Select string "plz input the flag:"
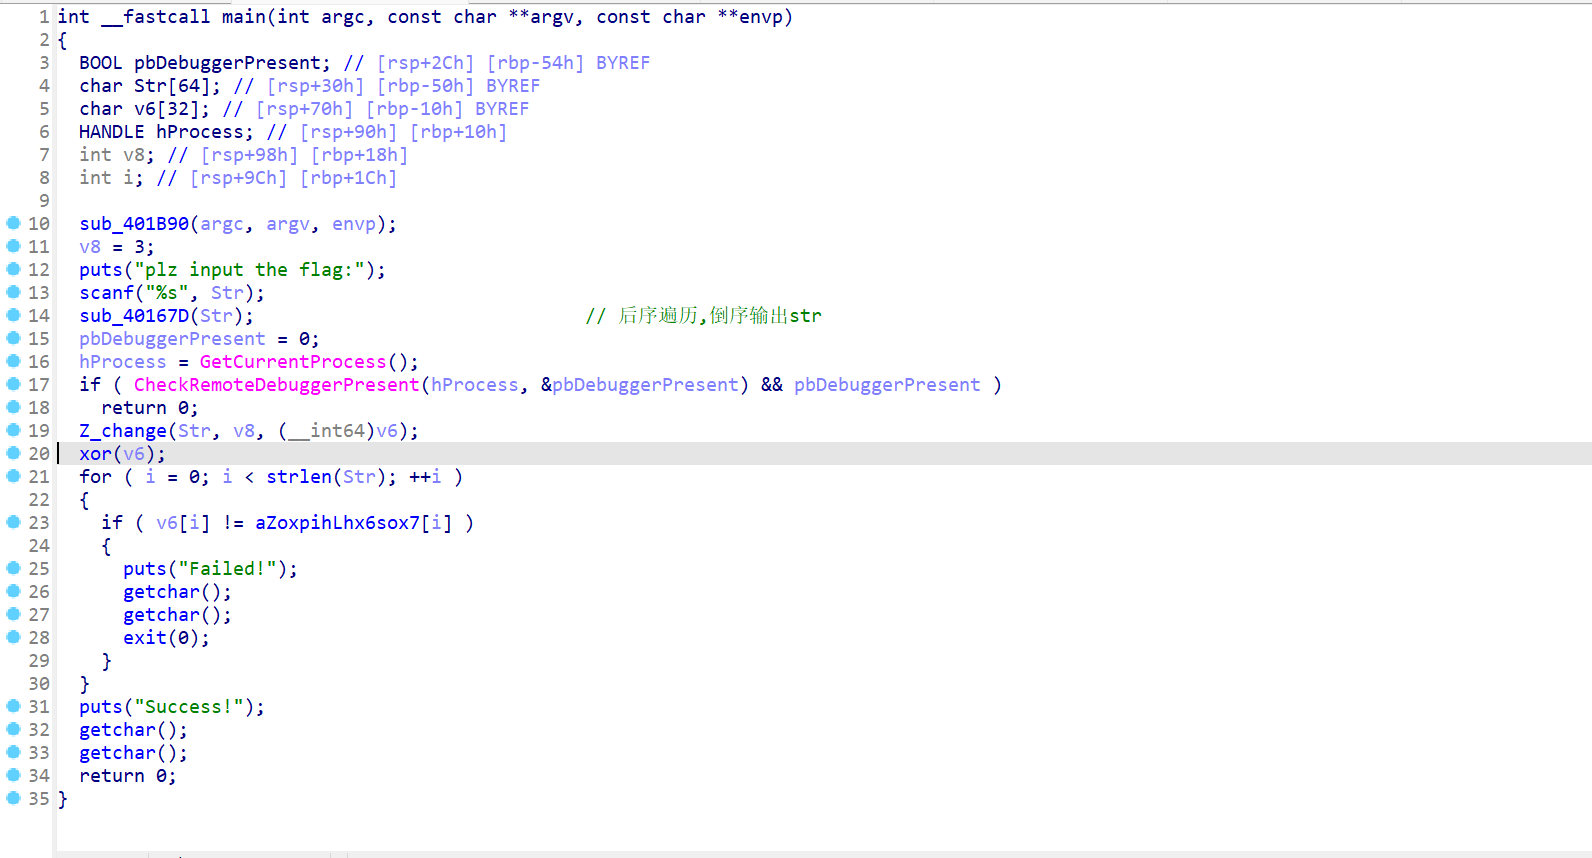The height and width of the screenshot is (858, 1592). pyautogui.click(x=249, y=270)
